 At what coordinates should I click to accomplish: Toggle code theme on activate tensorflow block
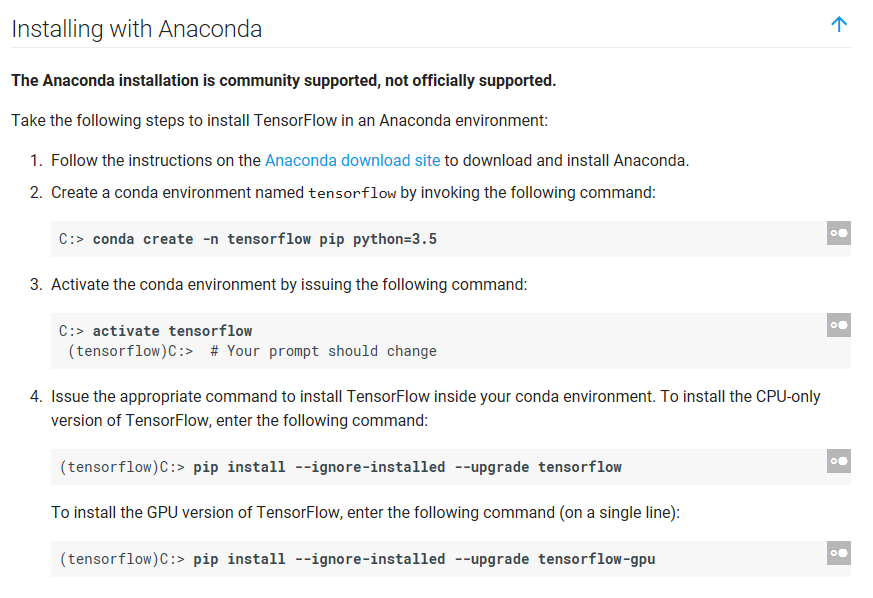click(838, 325)
